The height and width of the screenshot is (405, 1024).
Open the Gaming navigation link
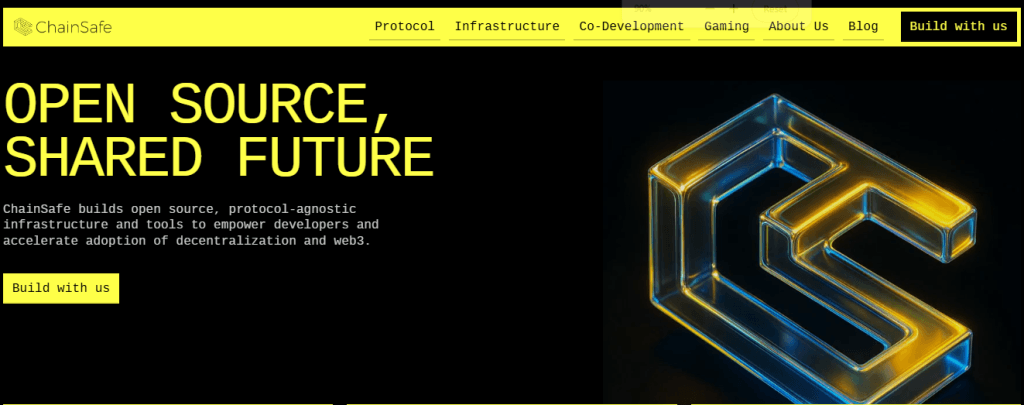pos(726,27)
